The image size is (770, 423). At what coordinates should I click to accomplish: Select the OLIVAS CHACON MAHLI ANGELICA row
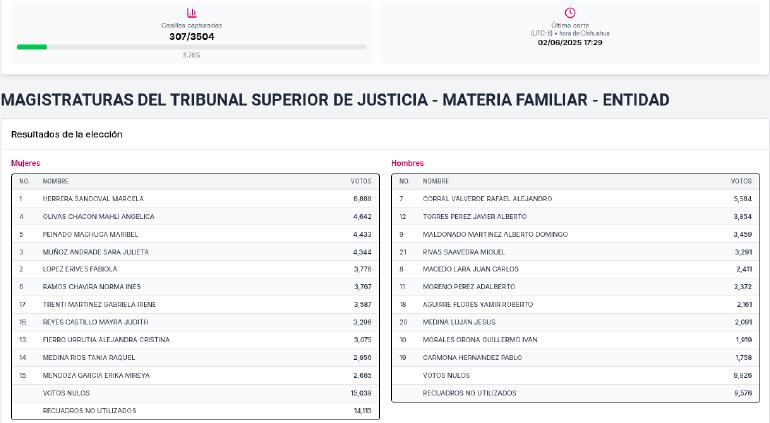click(x=195, y=216)
